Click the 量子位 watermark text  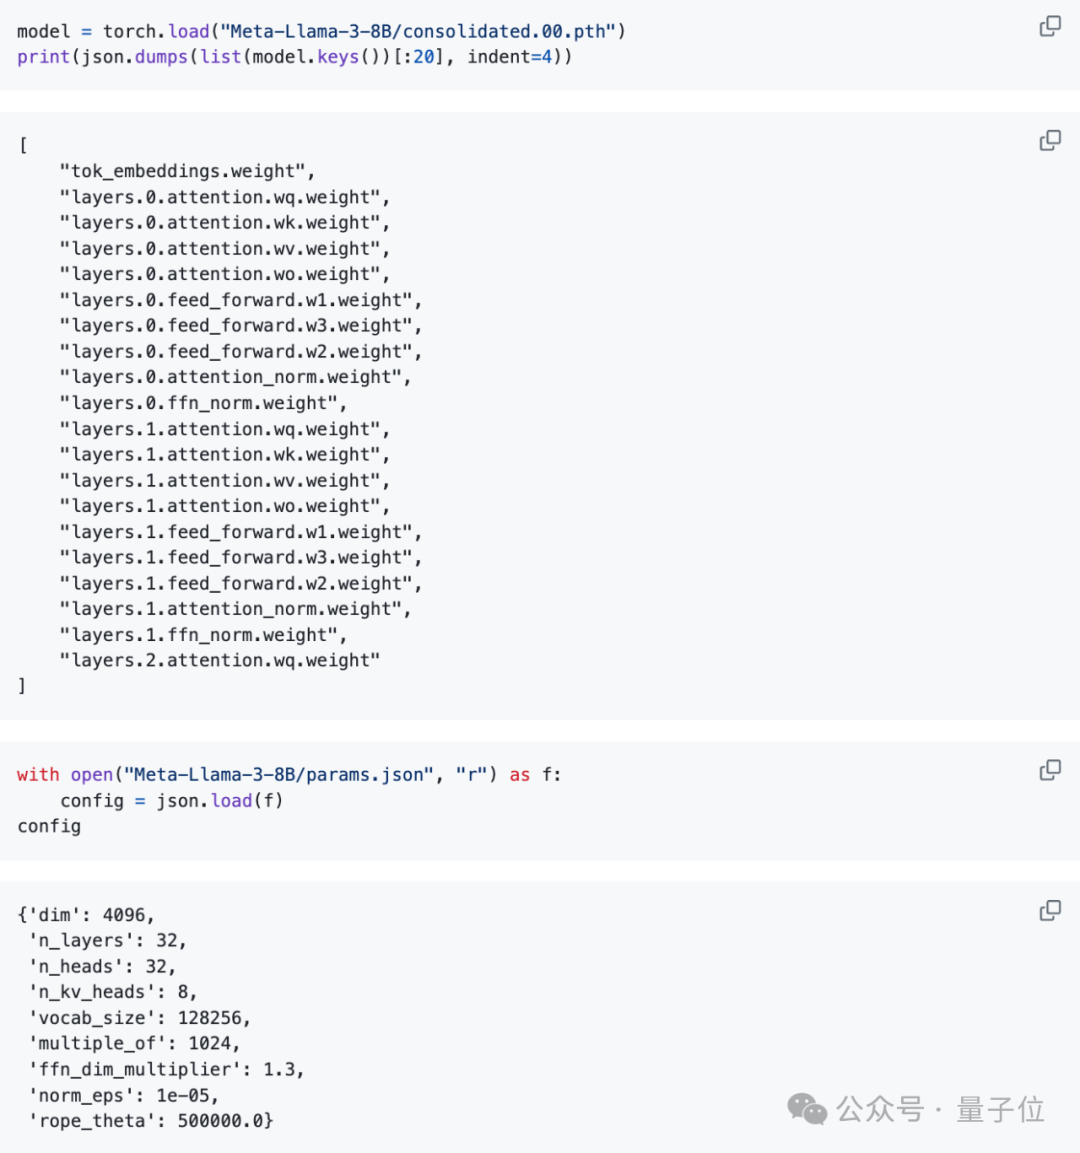pyautogui.click(x=1000, y=1110)
